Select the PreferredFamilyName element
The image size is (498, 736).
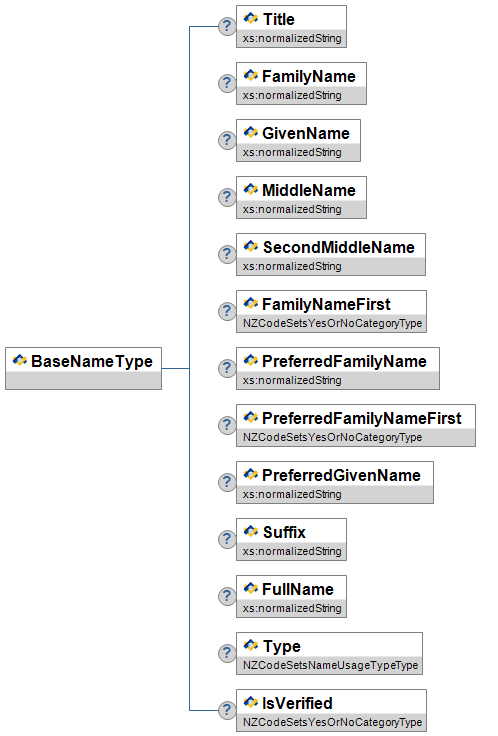tap(338, 368)
